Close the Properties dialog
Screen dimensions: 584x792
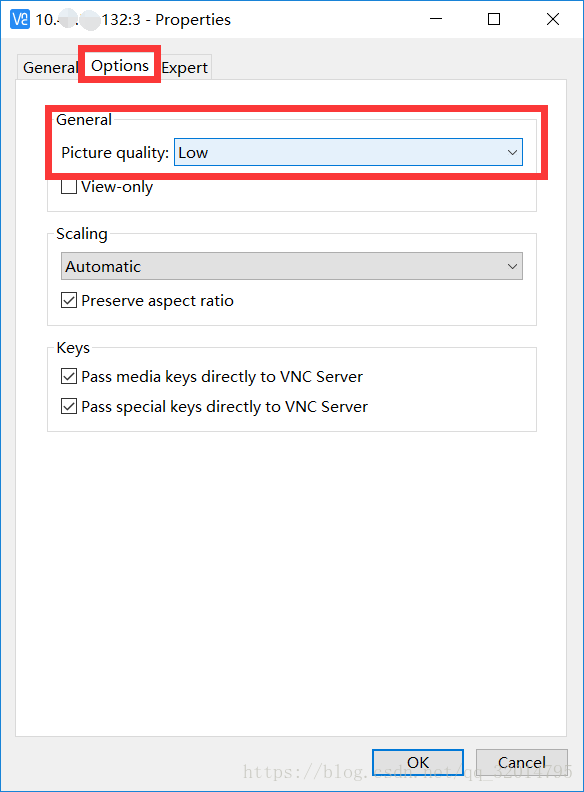click(553, 19)
